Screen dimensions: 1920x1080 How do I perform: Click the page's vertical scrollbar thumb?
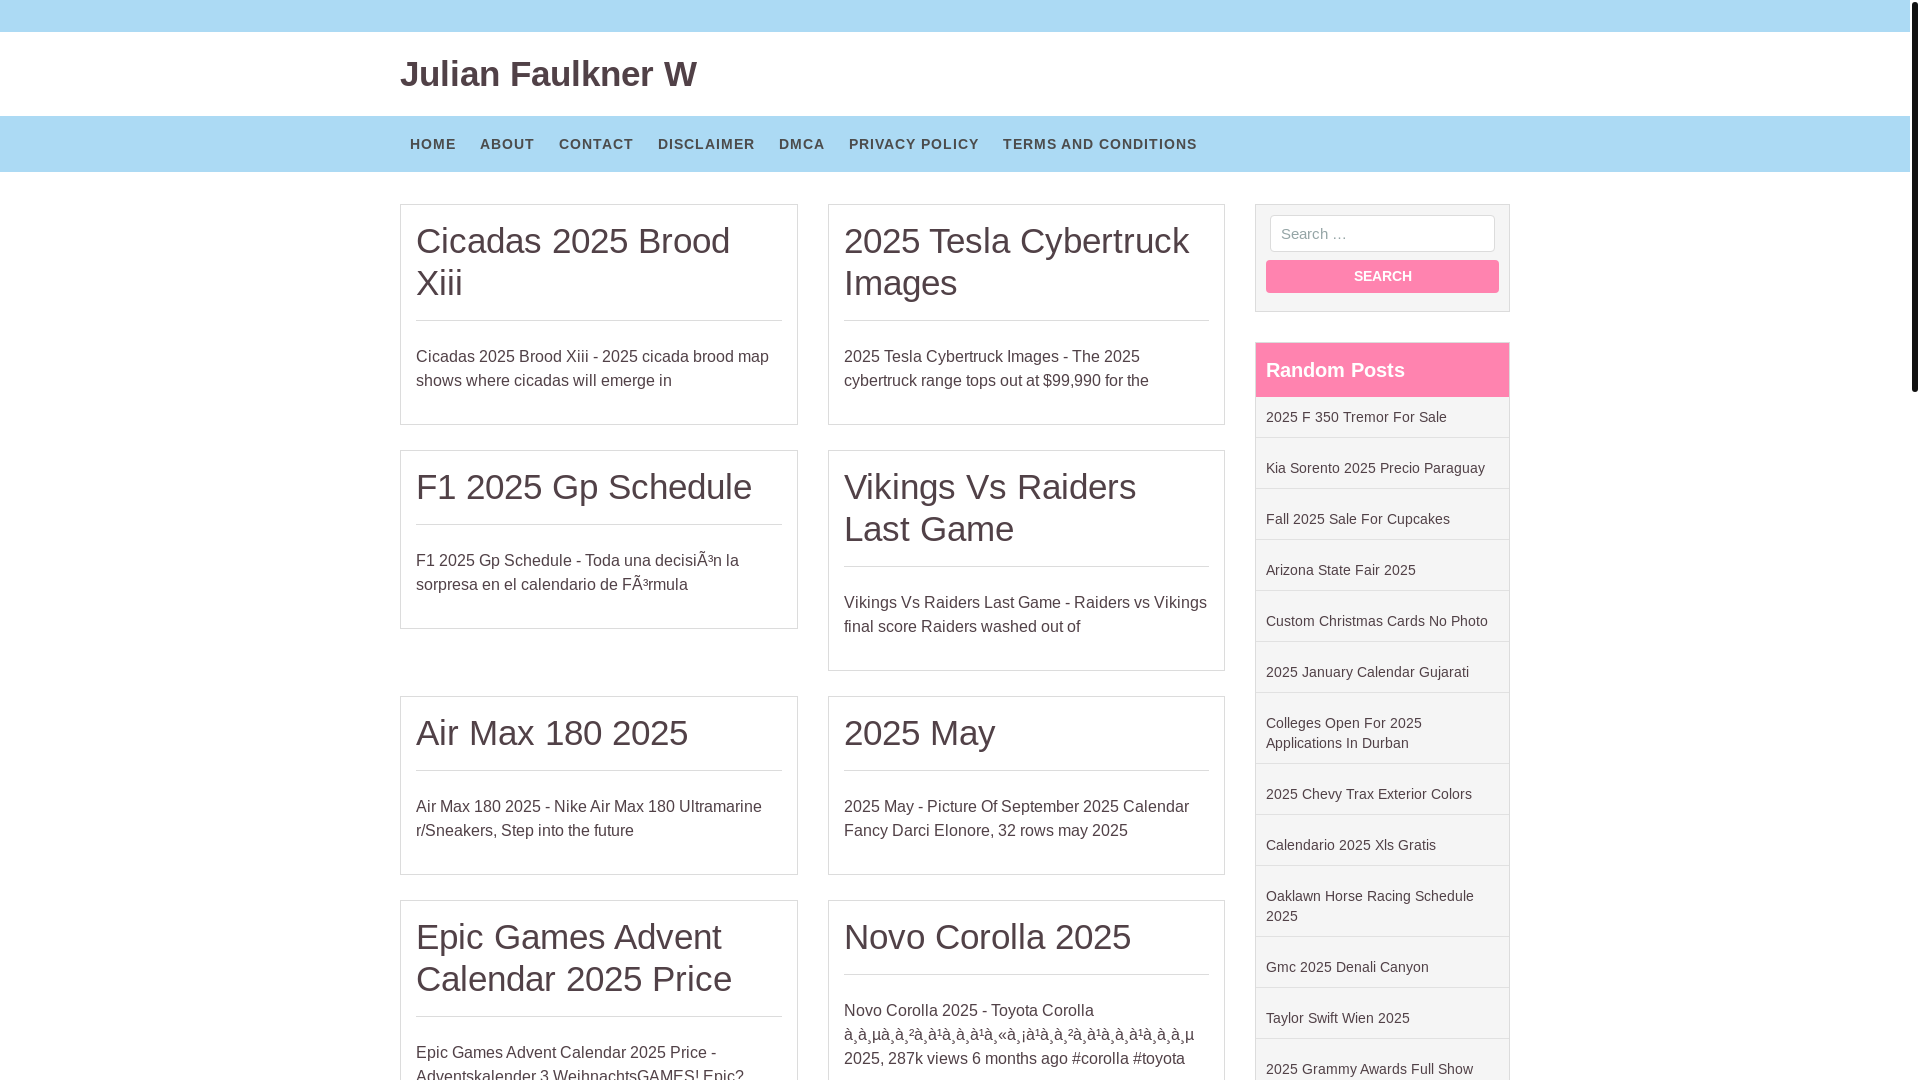click(1914, 195)
